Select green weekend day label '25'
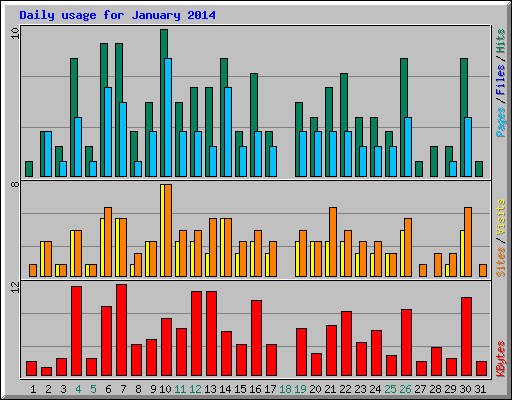512x400 pixels. click(390, 389)
